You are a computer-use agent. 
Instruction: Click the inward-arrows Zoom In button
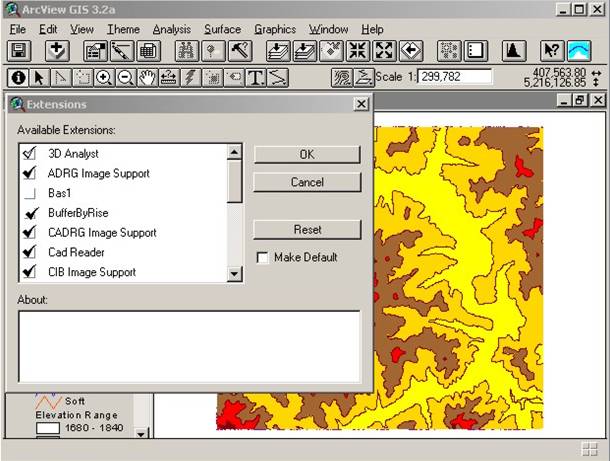click(358, 51)
